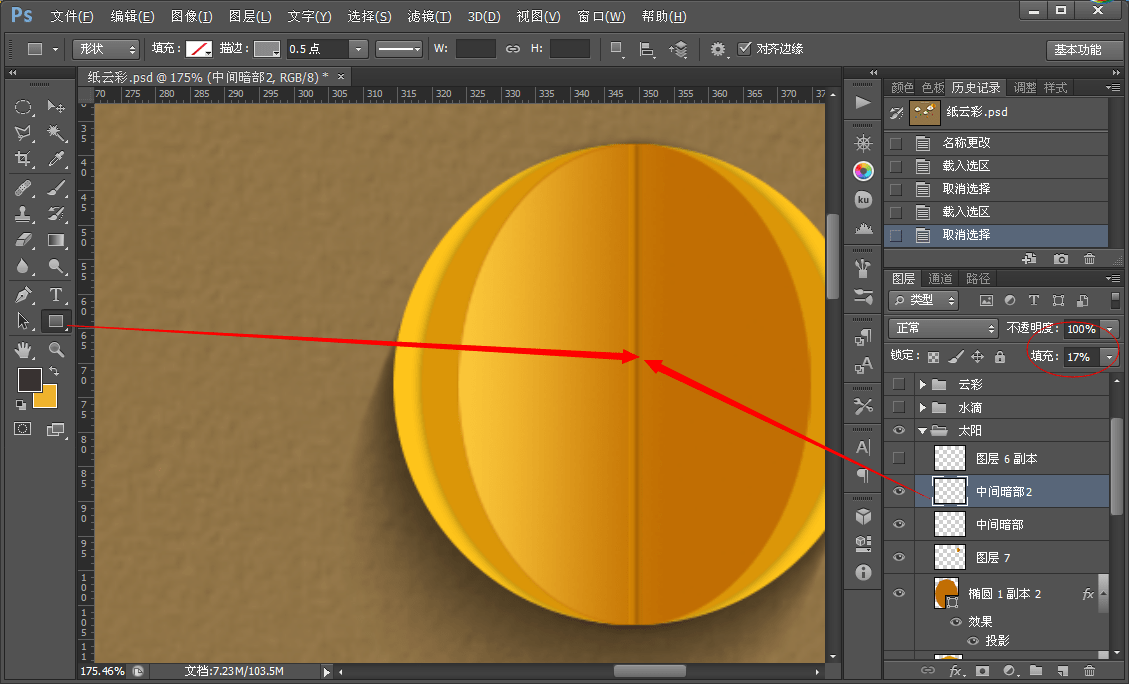Uncheck the 对齐边缘 checkbox
Viewport: 1129px width, 684px height.
(744, 49)
